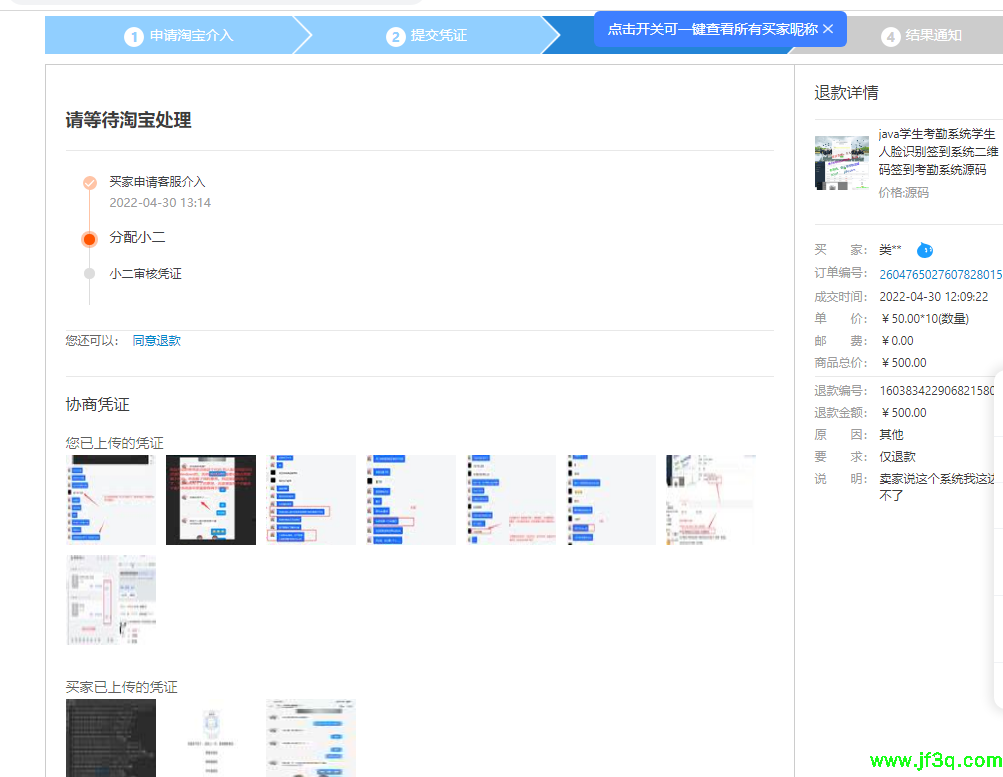Select step 2 提交凭证

click(x=426, y=36)
